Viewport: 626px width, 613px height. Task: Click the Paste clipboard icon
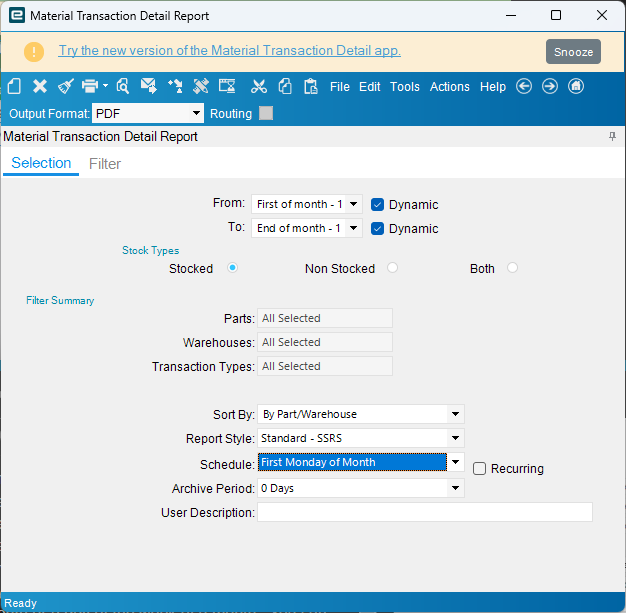pos(311,86)
